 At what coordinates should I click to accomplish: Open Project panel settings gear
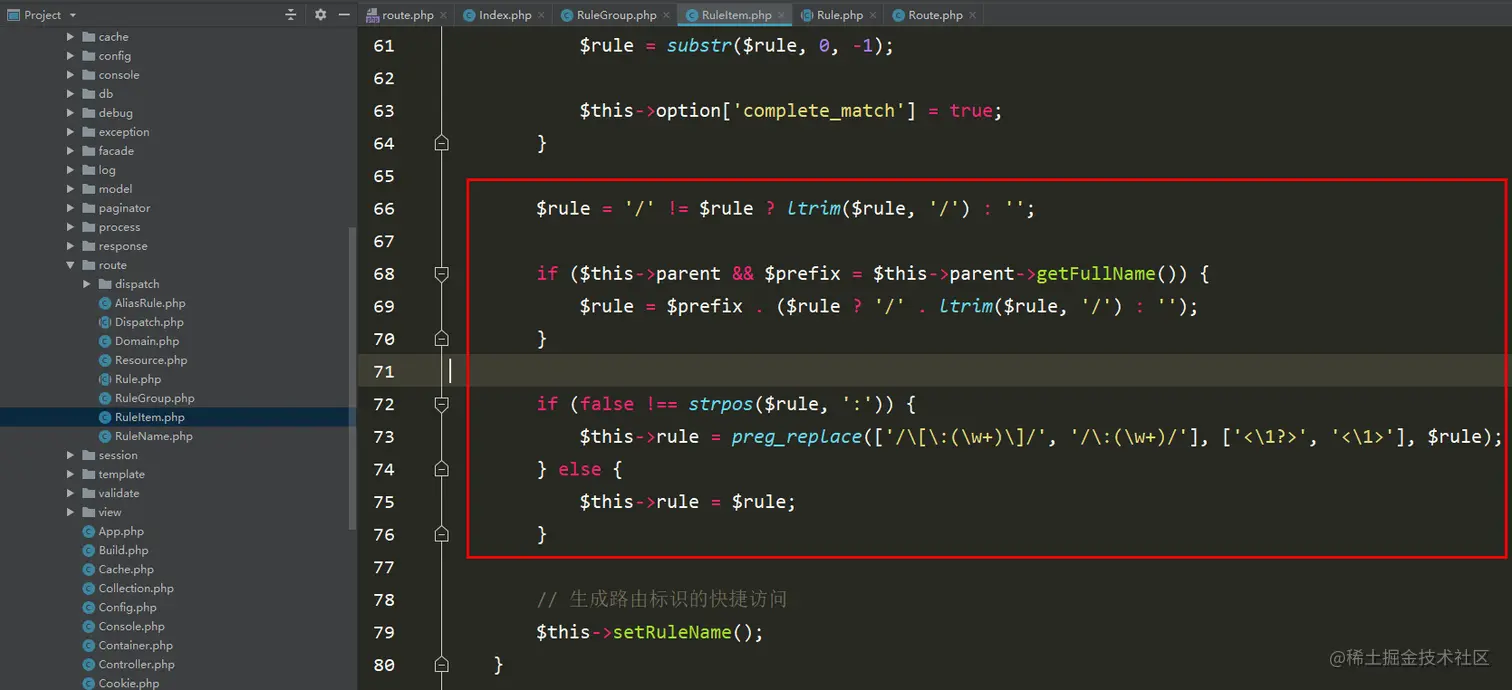[x=320, y=15]
